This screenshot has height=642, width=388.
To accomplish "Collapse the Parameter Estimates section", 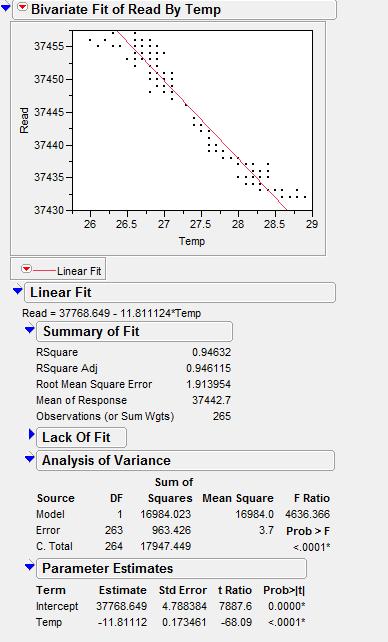I will coord(29,567).
